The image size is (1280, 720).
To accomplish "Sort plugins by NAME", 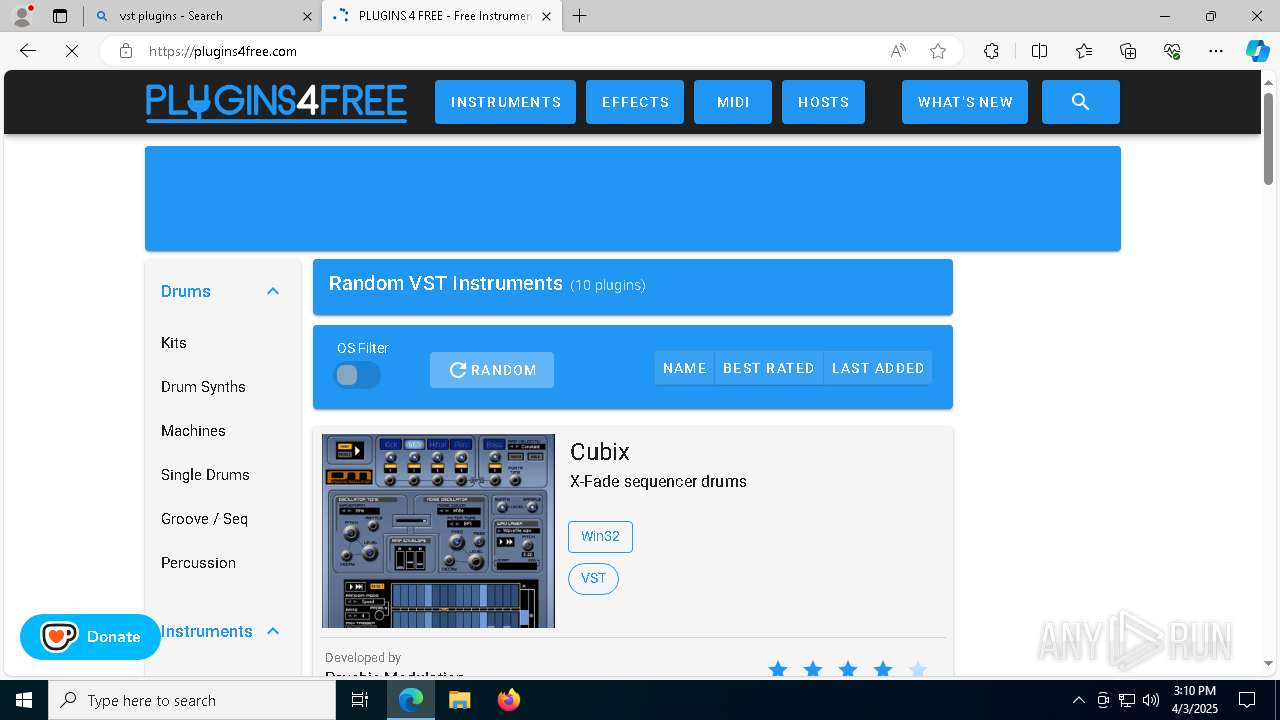I will pos(685,368).
